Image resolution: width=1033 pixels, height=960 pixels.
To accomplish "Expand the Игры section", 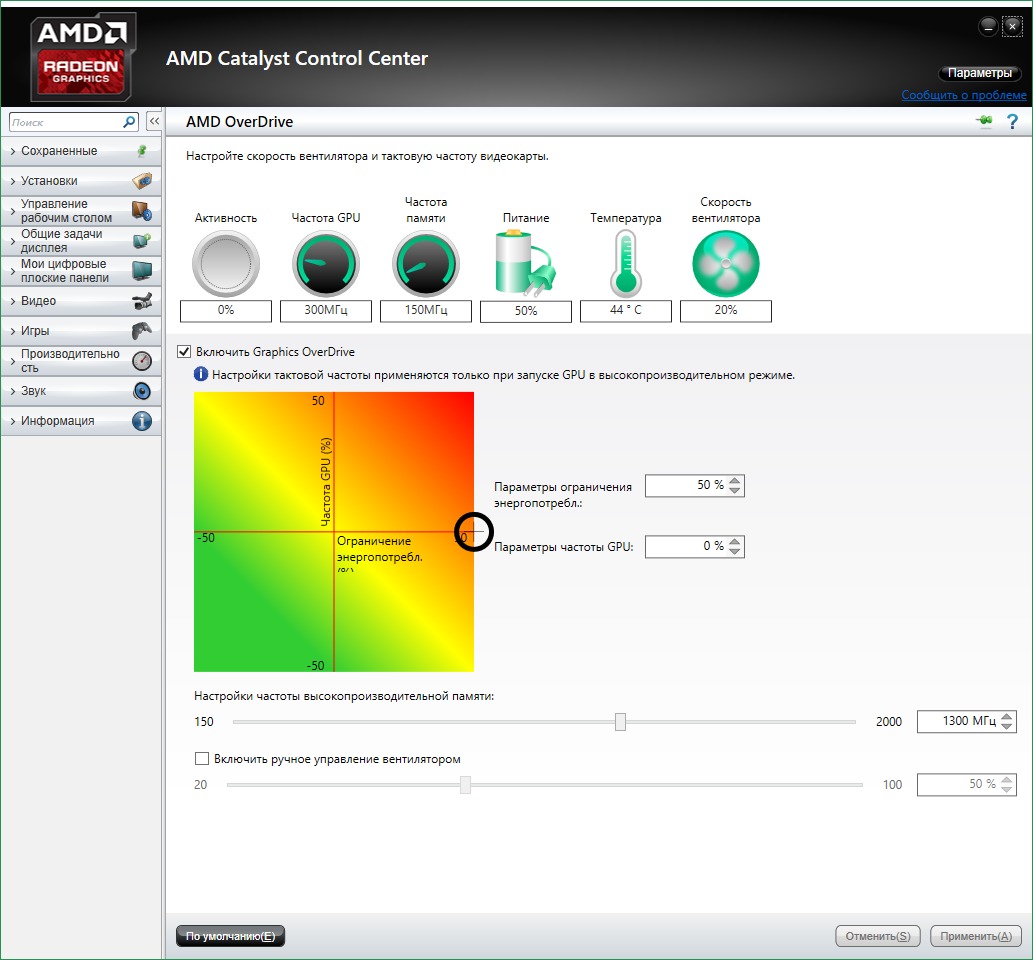I will [13, 331].
